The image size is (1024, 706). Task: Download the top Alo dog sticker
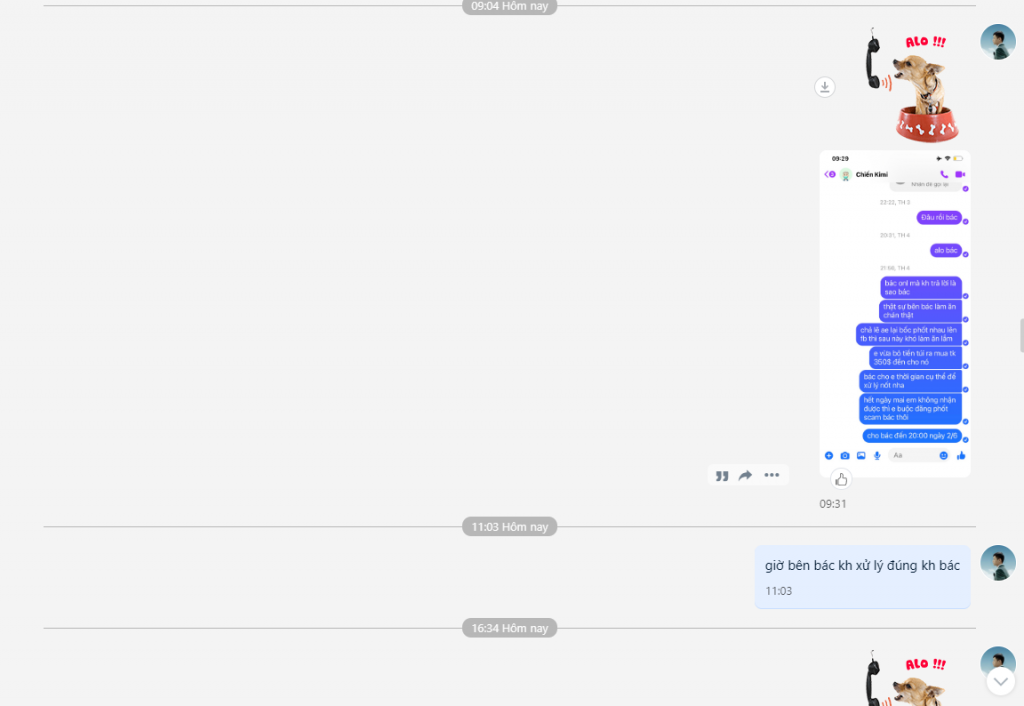[x=824, y=87]
